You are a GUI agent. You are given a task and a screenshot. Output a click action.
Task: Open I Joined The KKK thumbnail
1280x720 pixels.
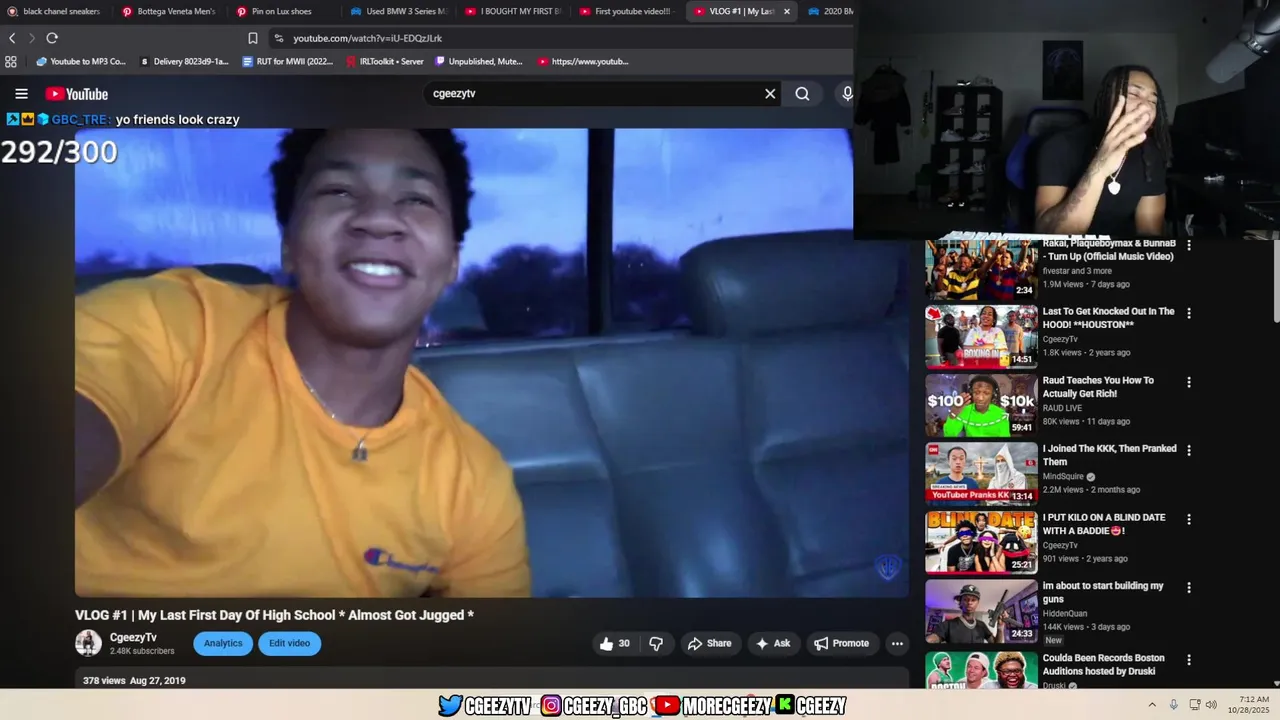pyautogui.click(x=981, y=474)
